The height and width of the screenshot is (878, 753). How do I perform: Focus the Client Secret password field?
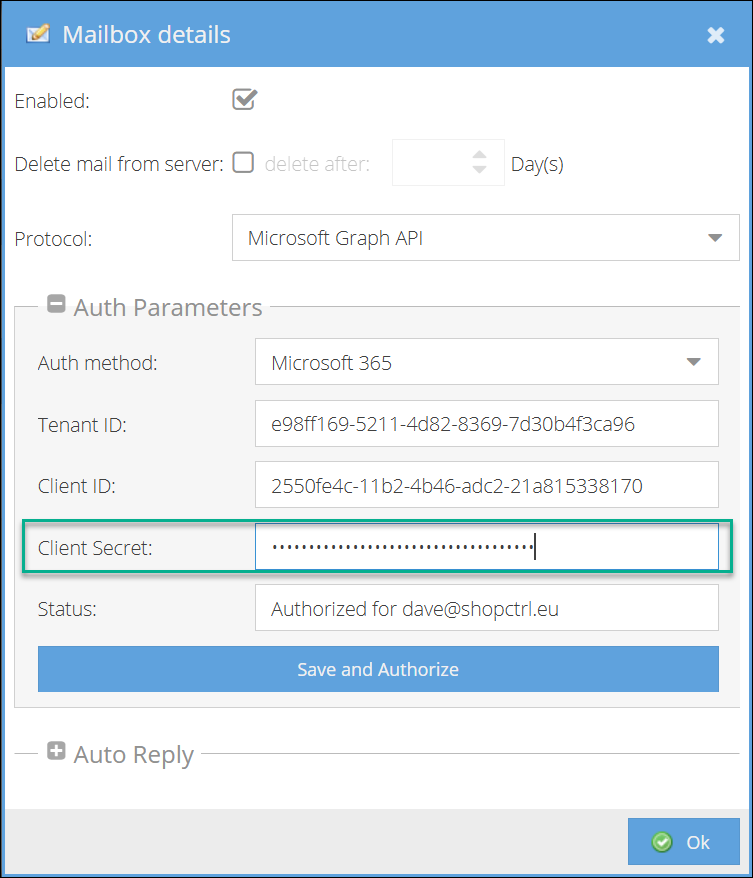click(487, 547)
